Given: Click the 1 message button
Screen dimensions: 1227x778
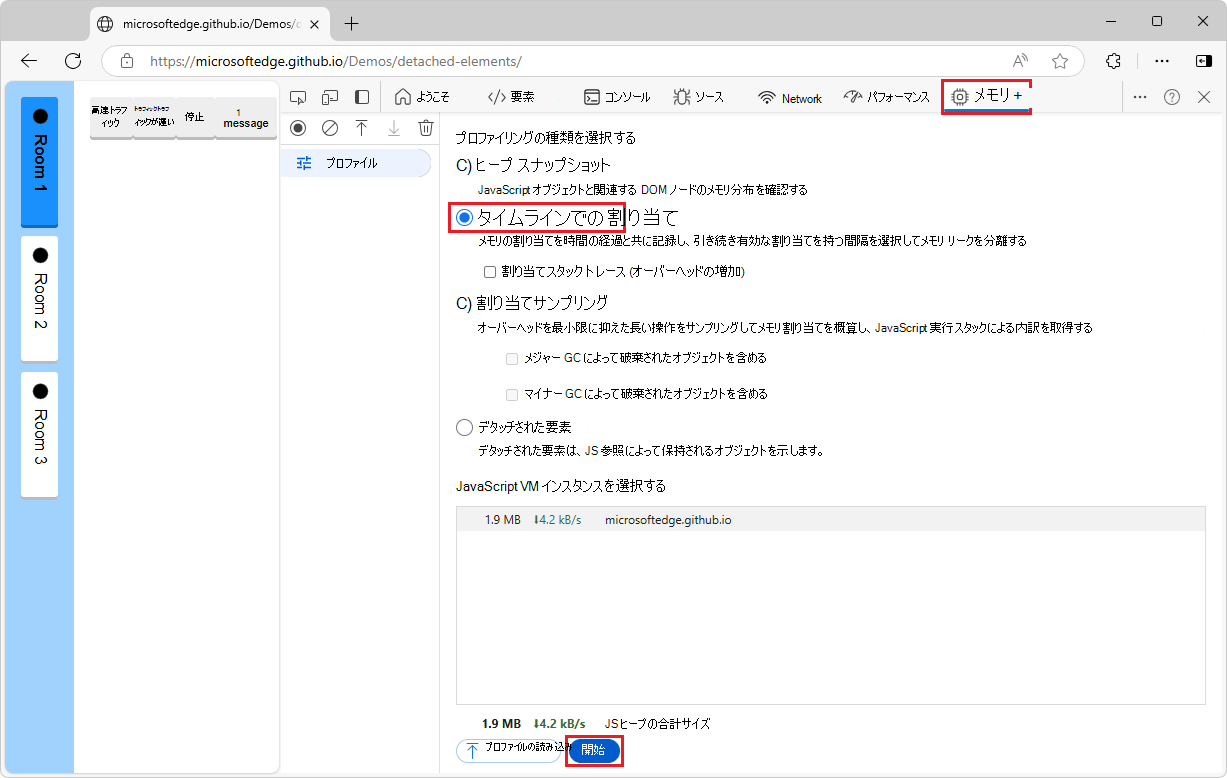Looking at the screenshot, I should [245, 118].
